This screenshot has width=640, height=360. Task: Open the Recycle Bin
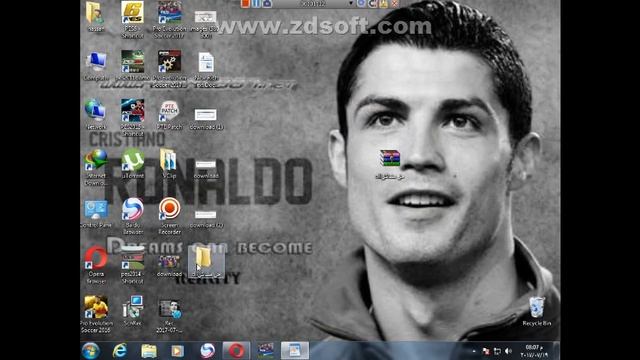[537, 311]
